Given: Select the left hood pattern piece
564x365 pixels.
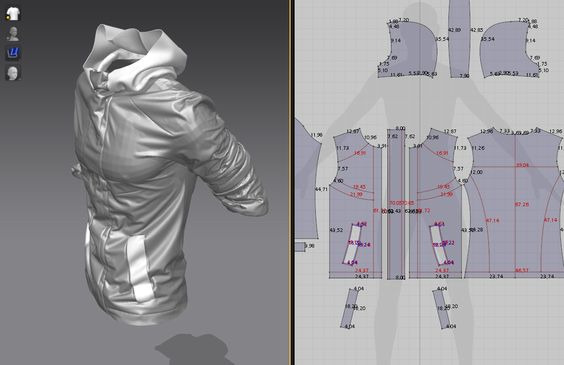Looking at the screenshot, I should pos(412,49).
